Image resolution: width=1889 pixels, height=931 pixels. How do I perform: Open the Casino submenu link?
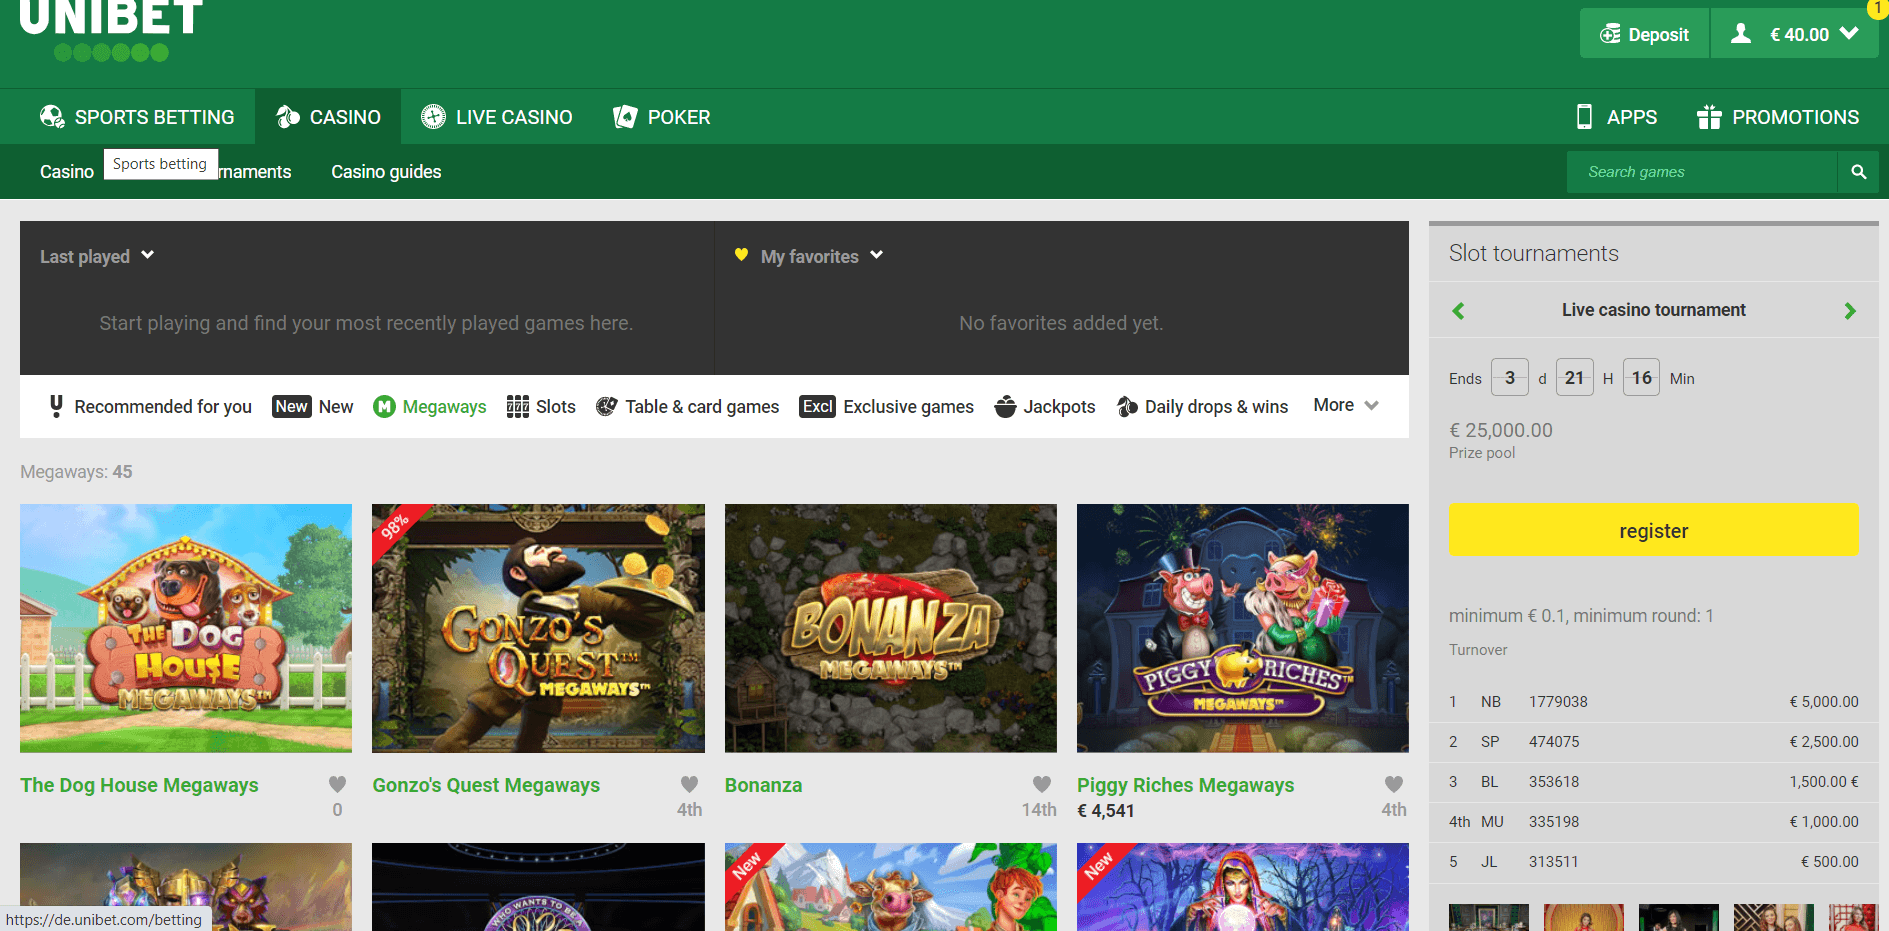[67, 172]
